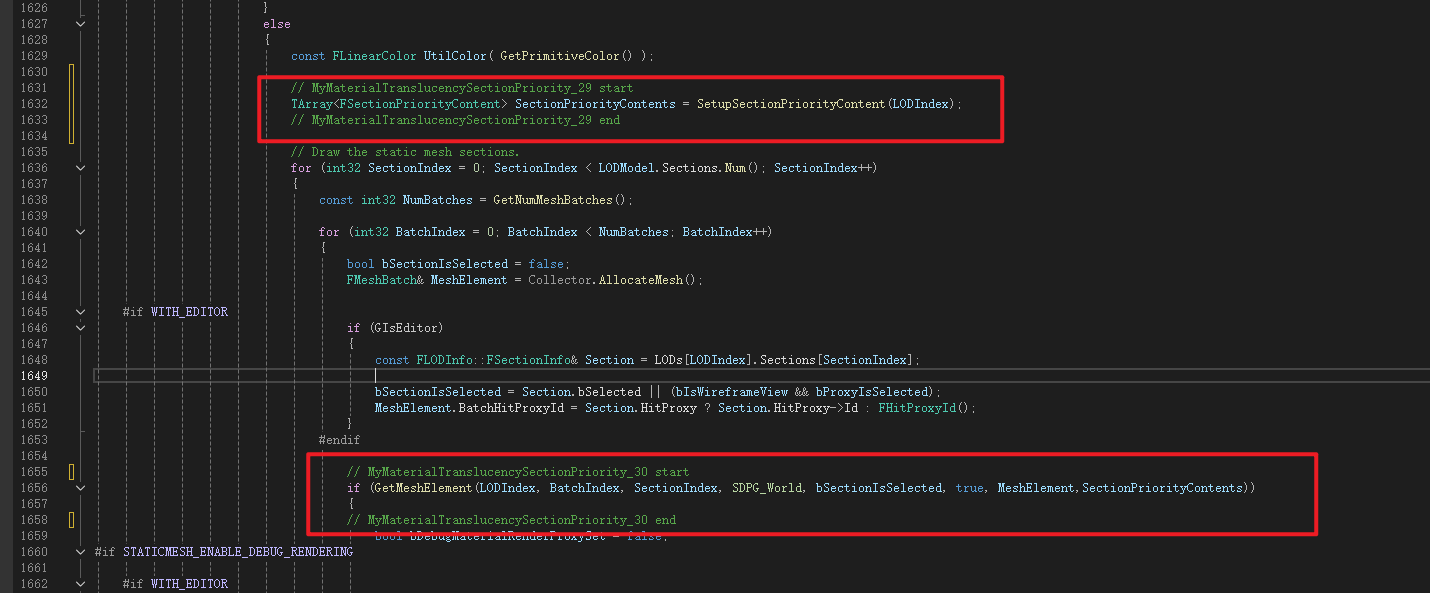Fold the #if WITH_EDITOR region at line 1645
This screenshot has height=593, width=1430.
pos(80,312)
